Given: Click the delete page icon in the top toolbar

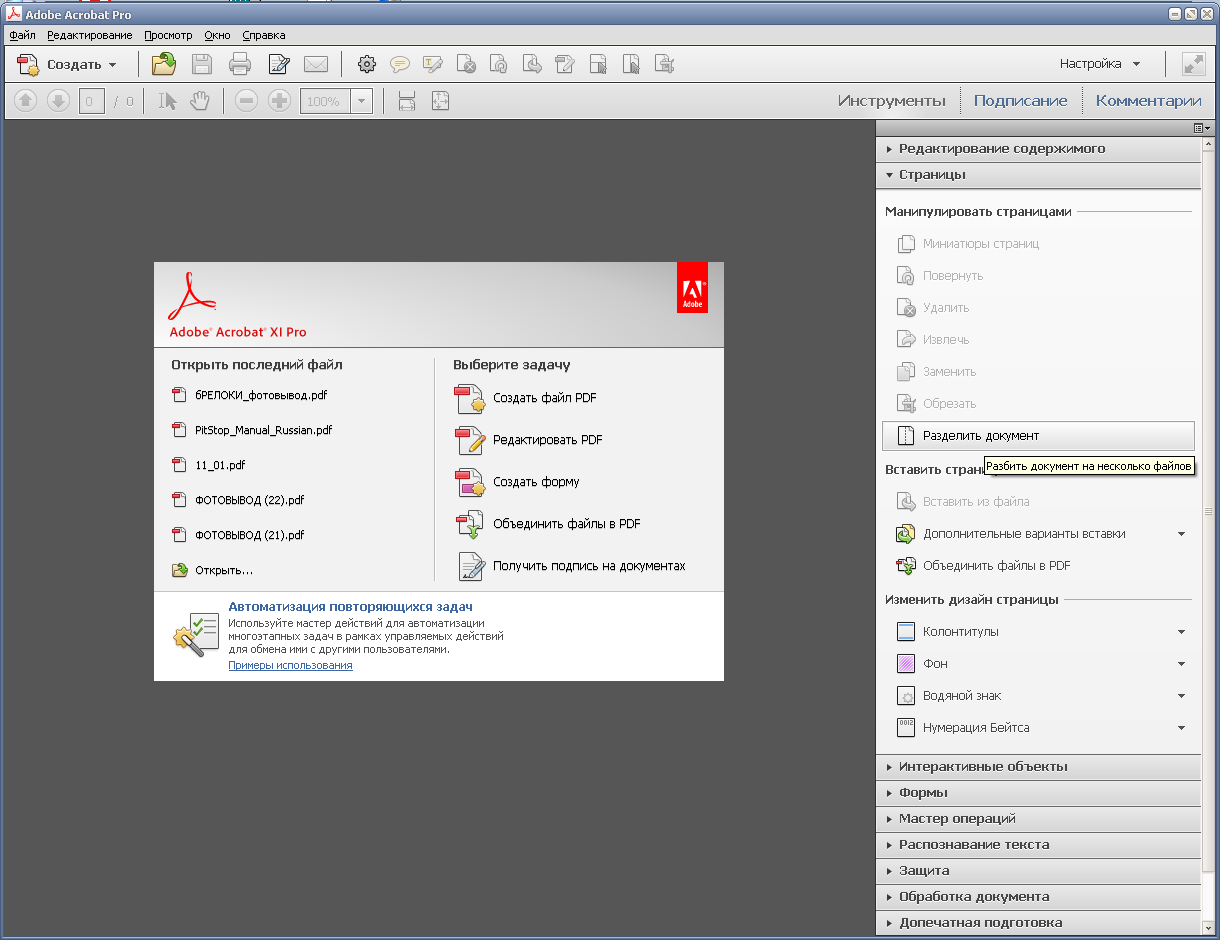Looking at the screenshot, I should tap(466, 64).
